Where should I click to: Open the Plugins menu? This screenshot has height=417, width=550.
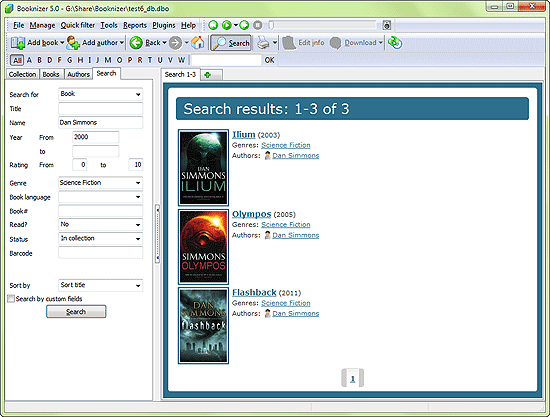coord(163,25)
